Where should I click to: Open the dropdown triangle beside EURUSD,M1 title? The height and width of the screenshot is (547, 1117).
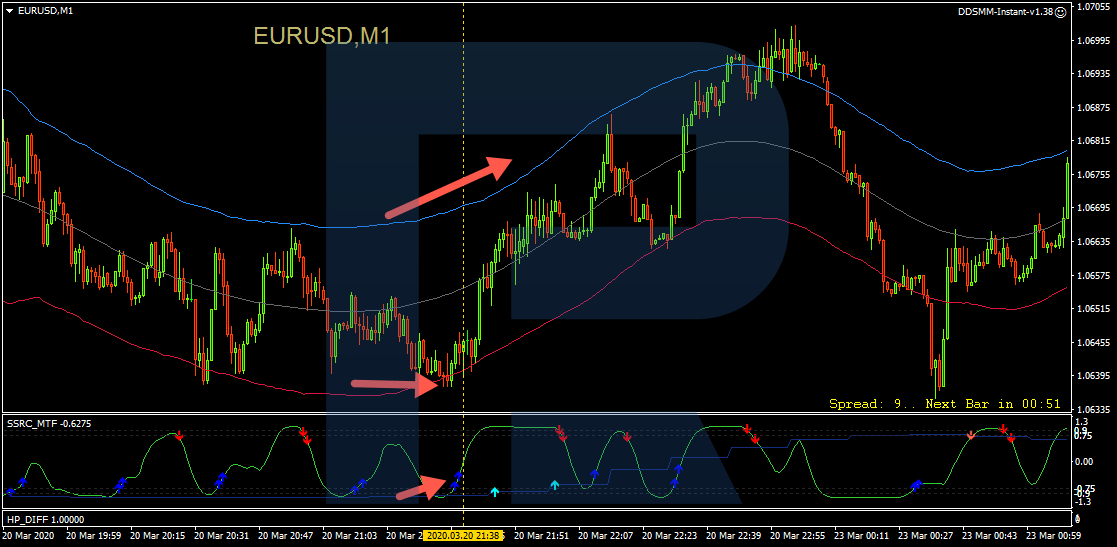tap(9, 11)
